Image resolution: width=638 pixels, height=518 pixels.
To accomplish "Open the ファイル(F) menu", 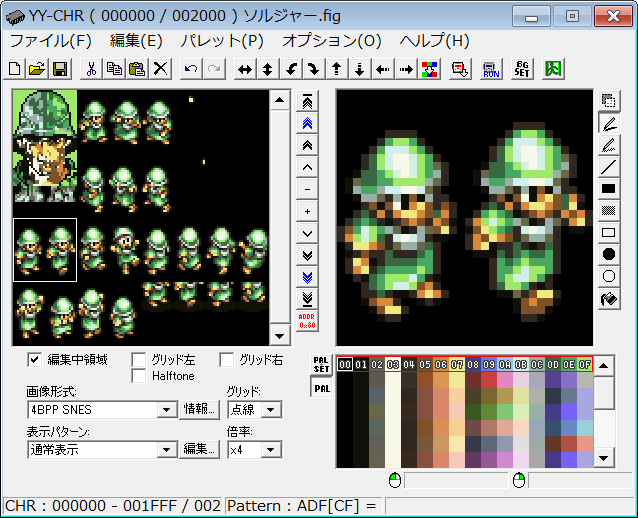I will click(50, 41).
